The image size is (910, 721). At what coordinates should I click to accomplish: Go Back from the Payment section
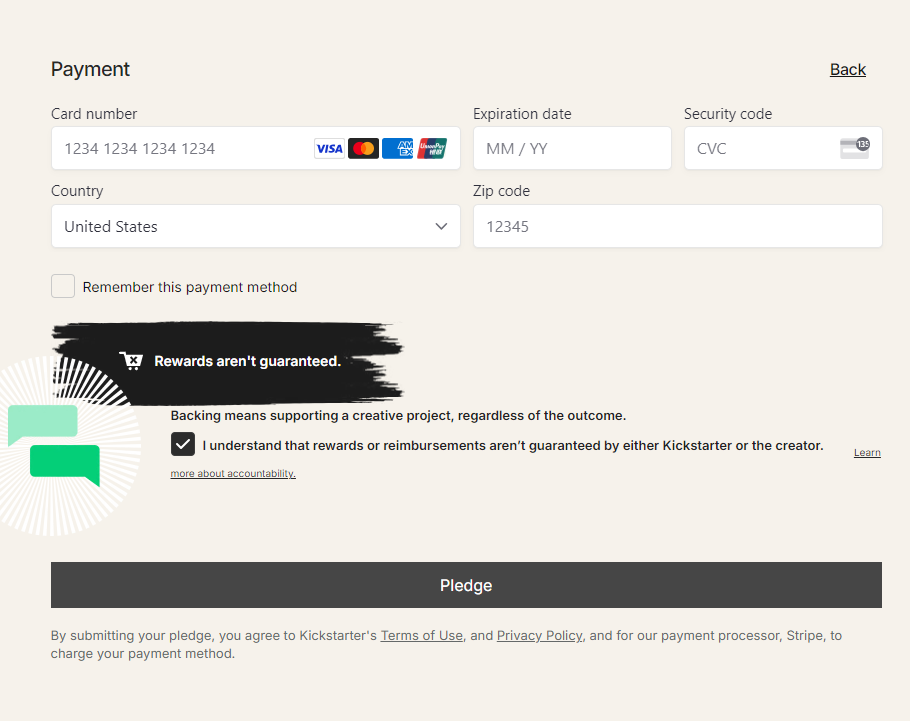tap(847, 70)
